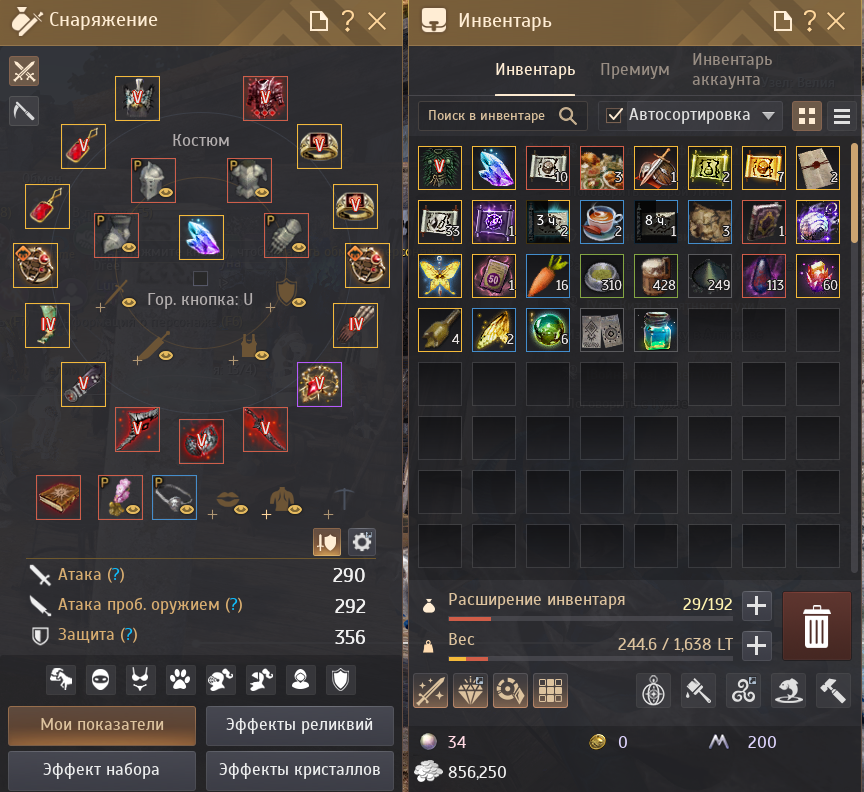The width and height of the screenshot is (864, 792).
Task: Click the carrot item in inventory
Action: click(548, 276)
